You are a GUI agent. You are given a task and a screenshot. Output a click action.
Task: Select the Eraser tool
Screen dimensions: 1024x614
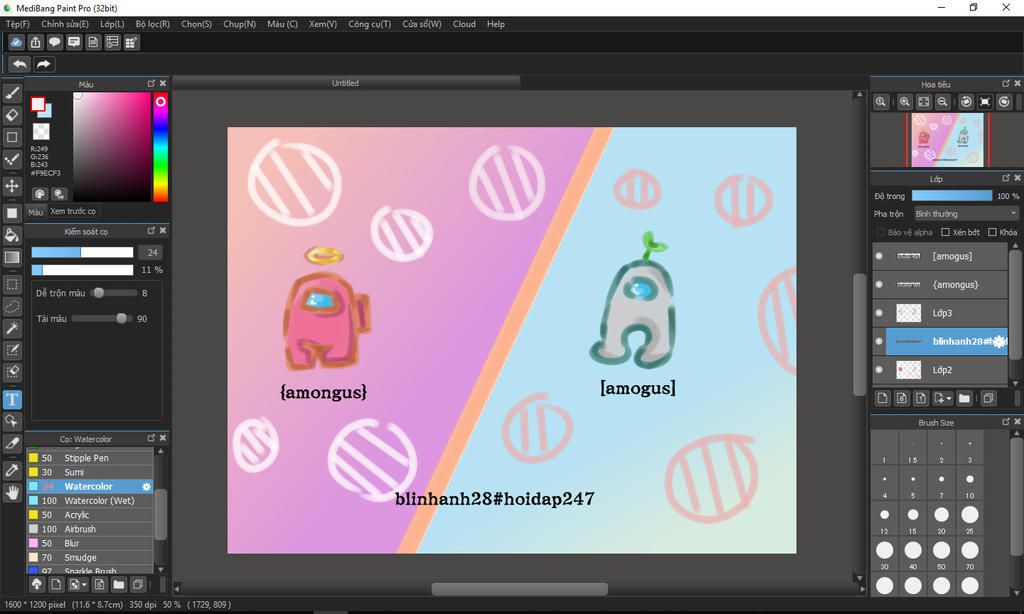(x=12, y=115)
